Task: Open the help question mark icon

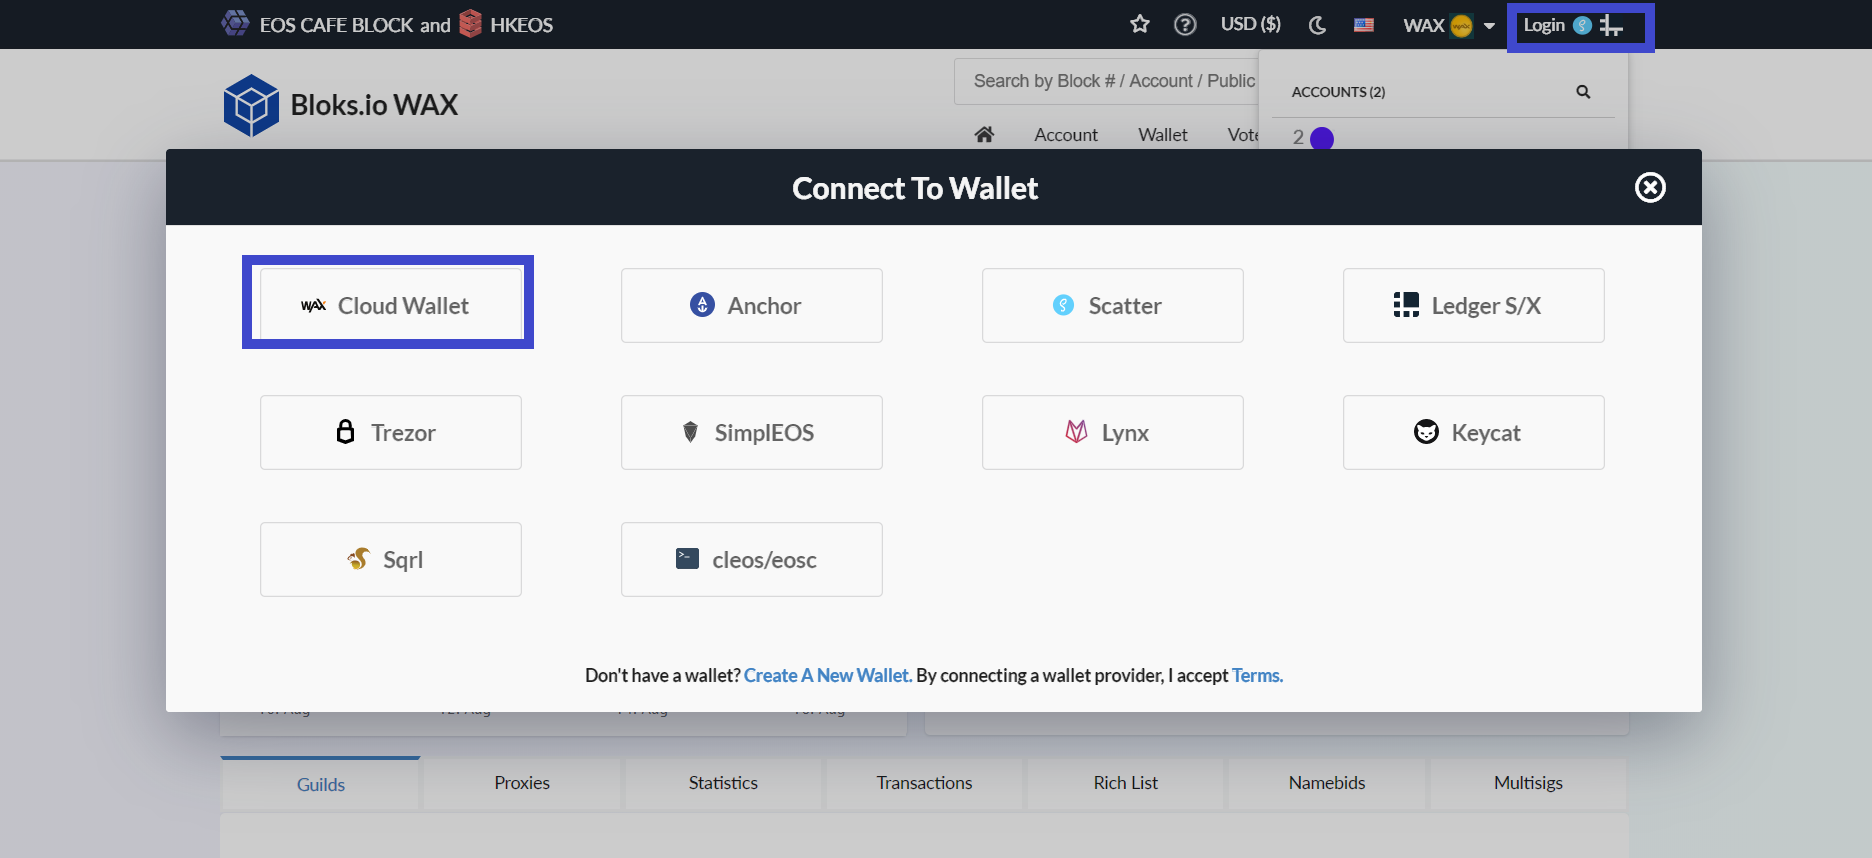Action: point(1185,24)
